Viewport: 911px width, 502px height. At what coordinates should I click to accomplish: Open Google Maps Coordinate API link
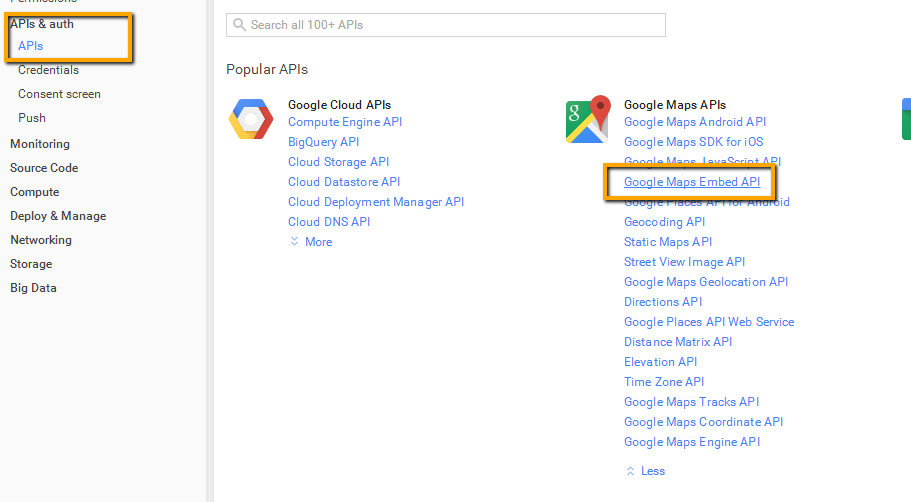coord(704,422)
